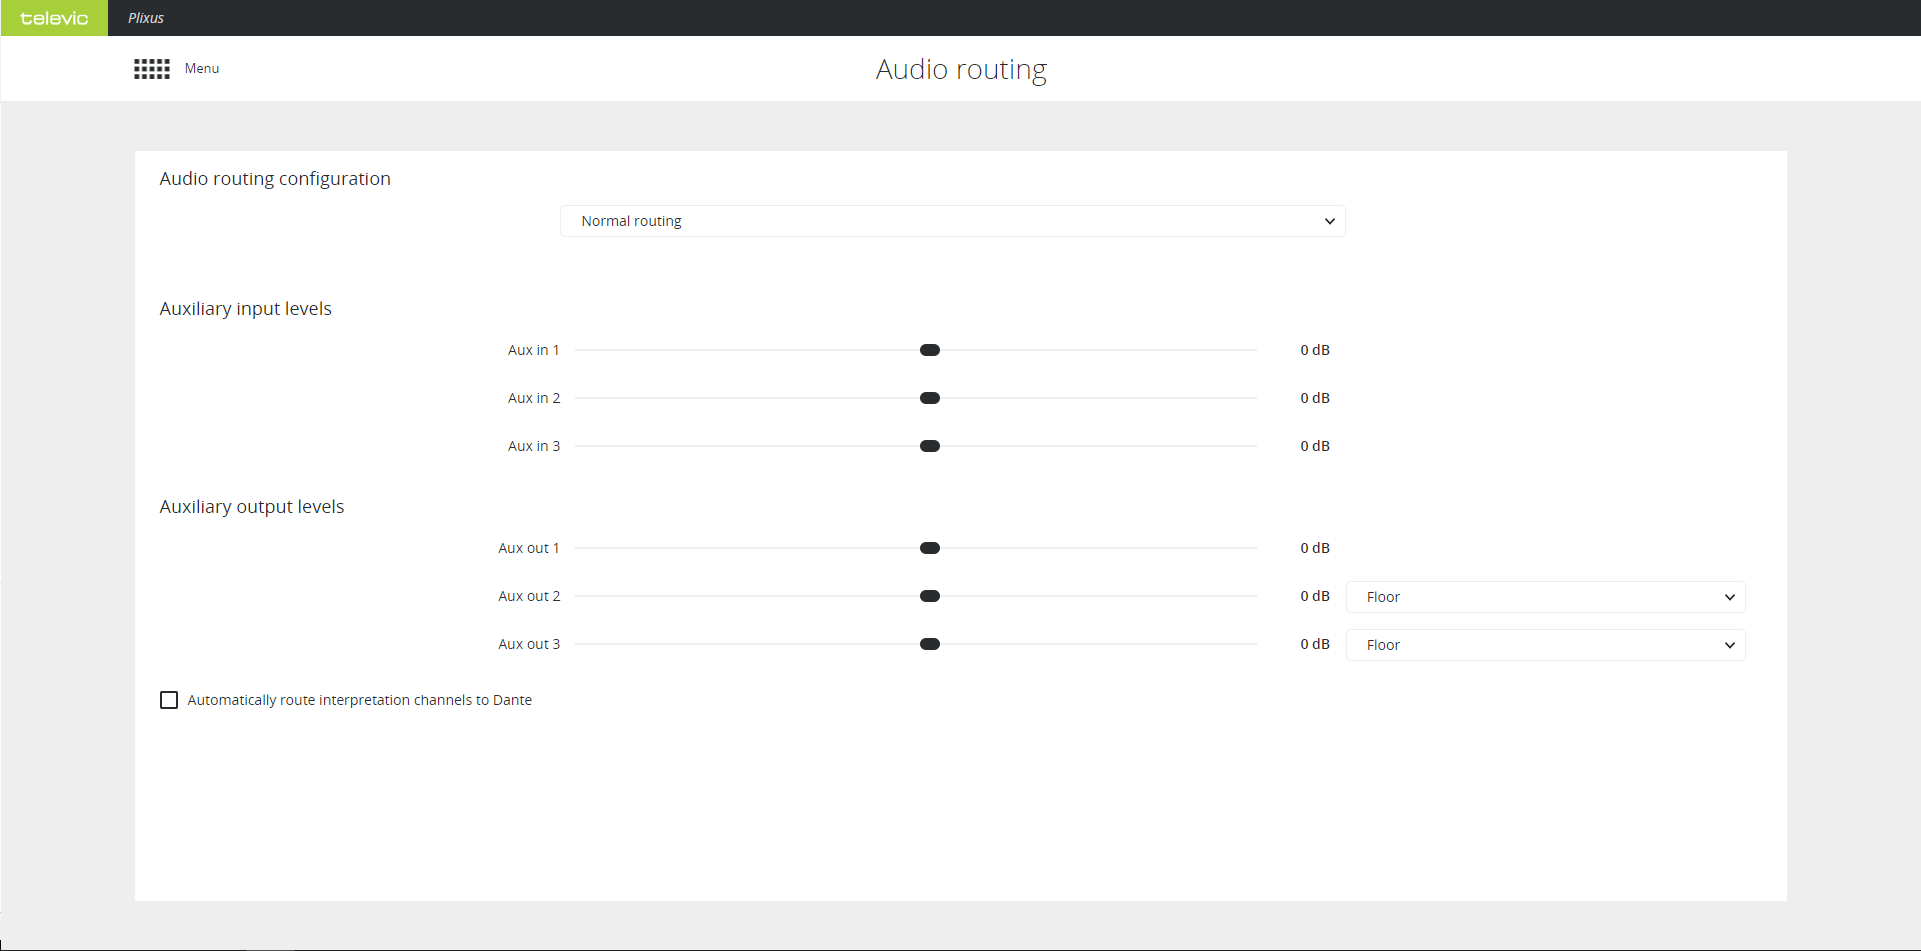Click the Aux in 1 slider handle
1921x951 pixels.
[930, 350]
